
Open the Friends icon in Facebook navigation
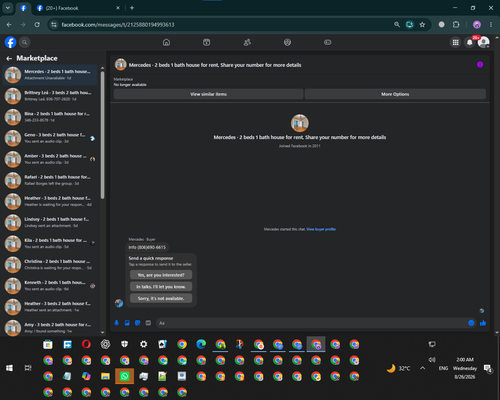tap(247, 42)
